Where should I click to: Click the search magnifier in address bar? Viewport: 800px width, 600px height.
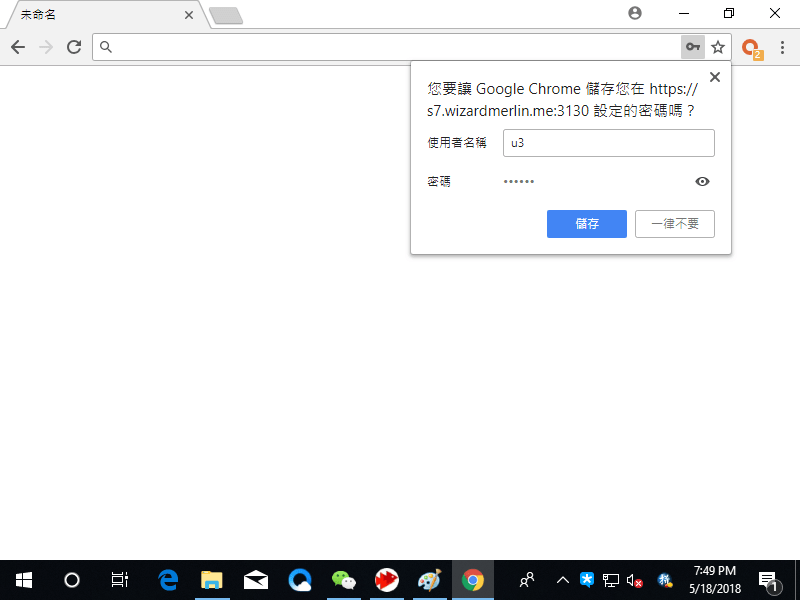(106, 47)
